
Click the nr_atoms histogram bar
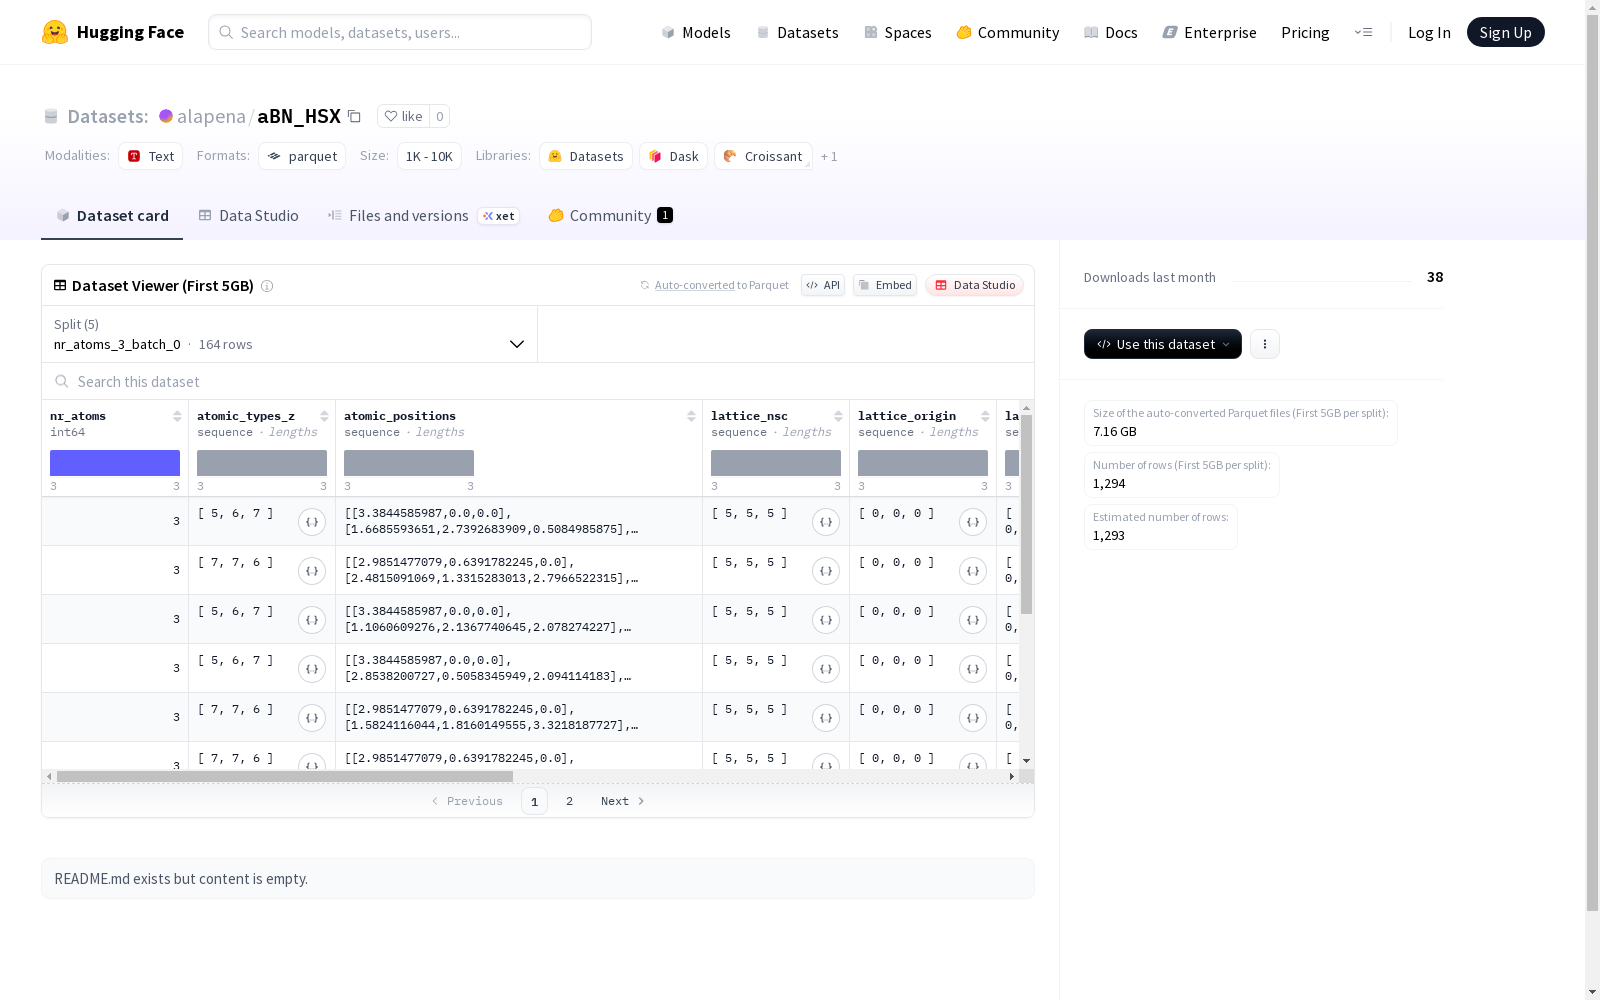(115, 463)
